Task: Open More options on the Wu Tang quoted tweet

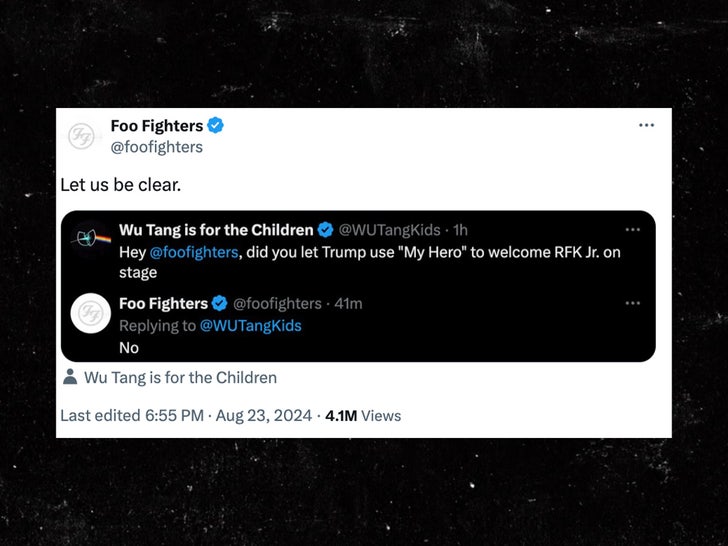Action: [x=632, y=230]
